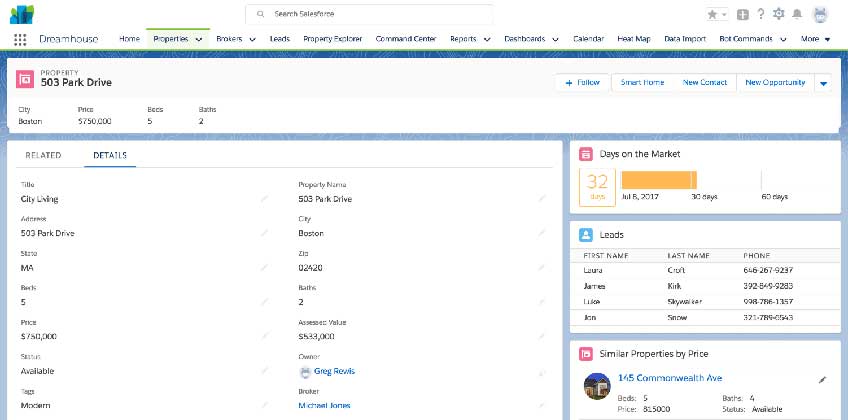Click the Leads card person icon

pyautogui.click(x=586, y=235)
